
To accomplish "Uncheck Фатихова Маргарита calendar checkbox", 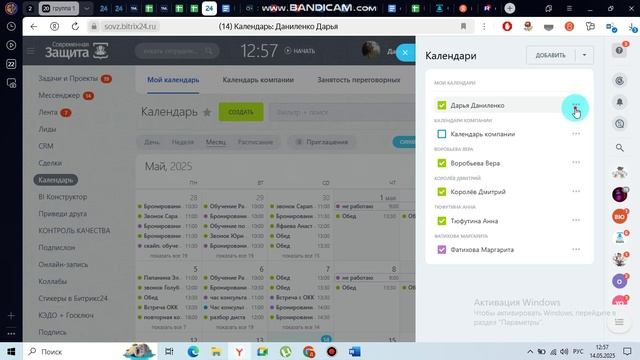I will point(442,249).
